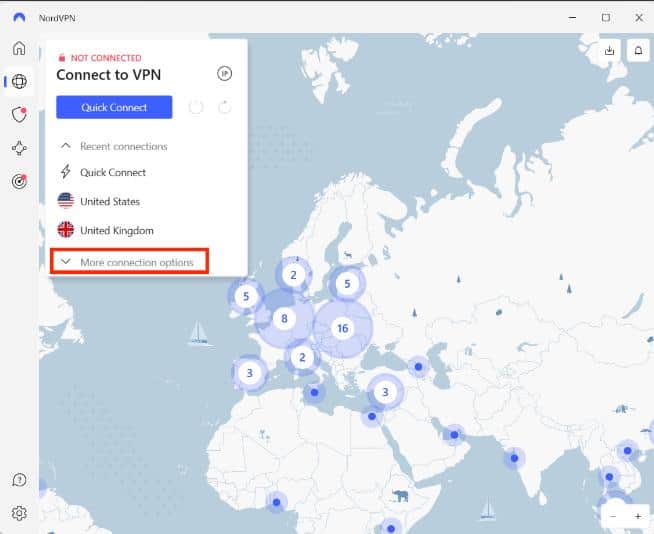Connect to United States recent entry
Image resolution: width=654 pixels, height=534 pixels.
click(110, 202)
